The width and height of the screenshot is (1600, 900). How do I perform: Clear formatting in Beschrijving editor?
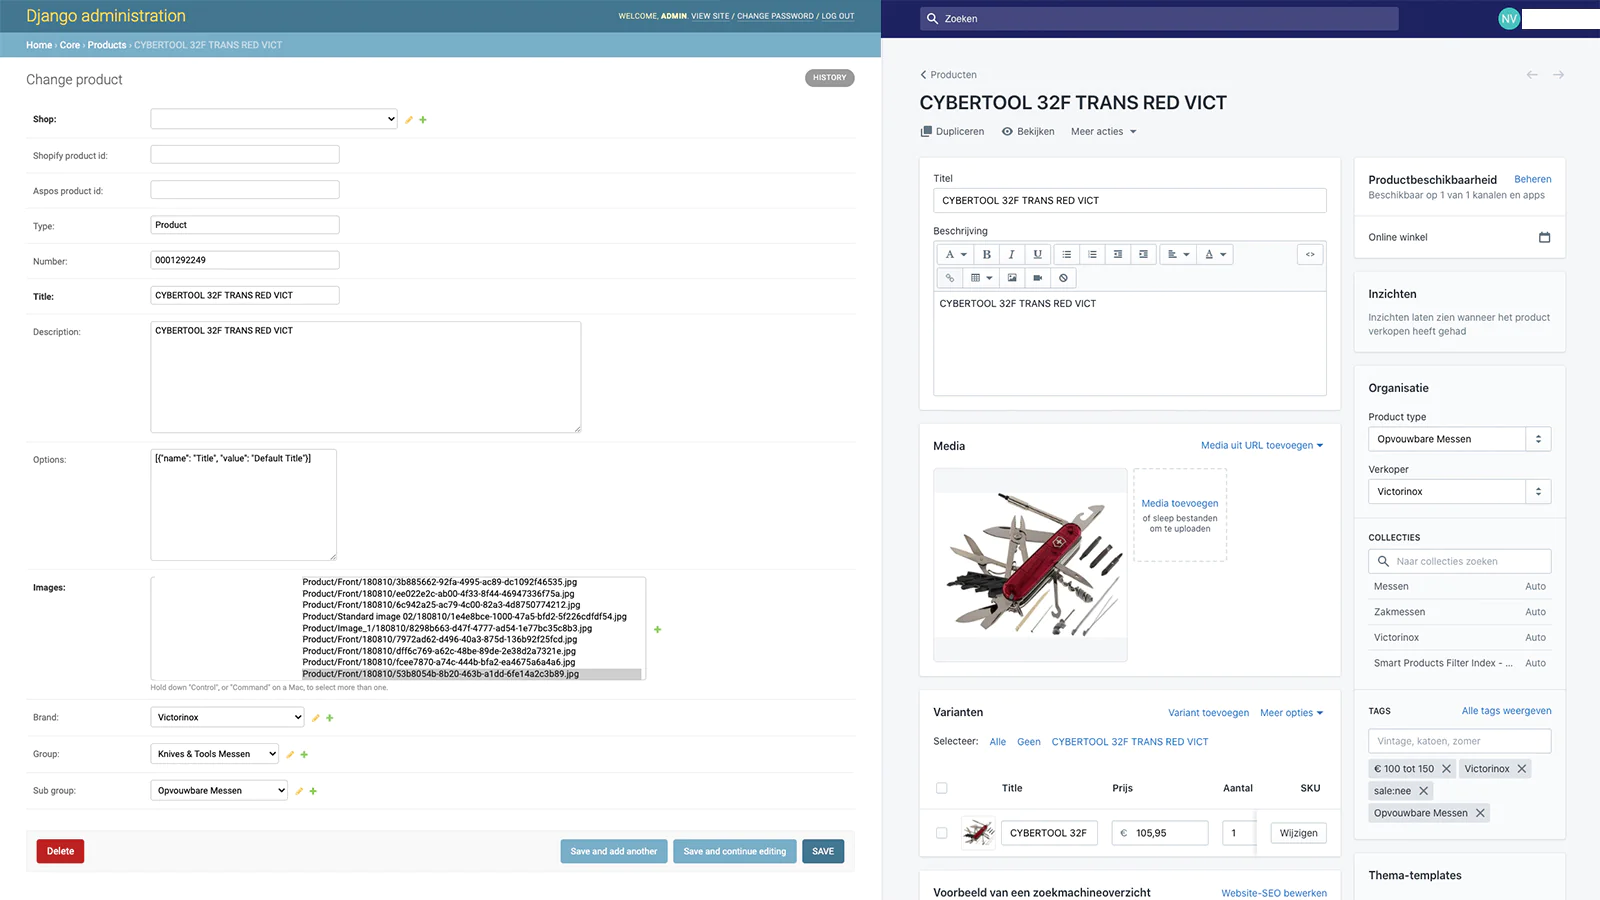point(1063,278)
